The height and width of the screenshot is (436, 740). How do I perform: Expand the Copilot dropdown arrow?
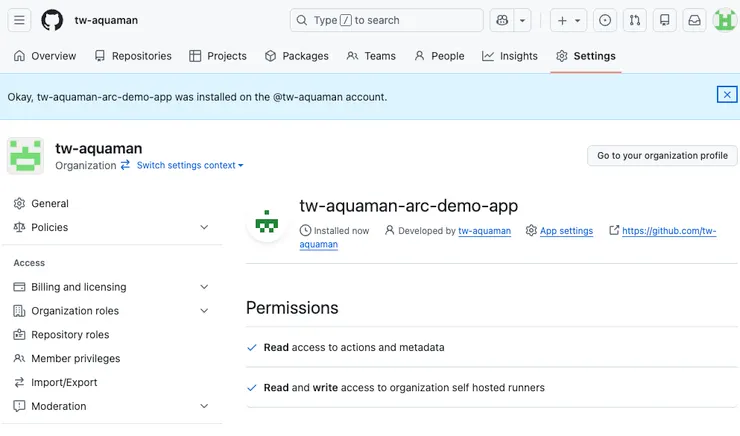(x=522, y=20)
